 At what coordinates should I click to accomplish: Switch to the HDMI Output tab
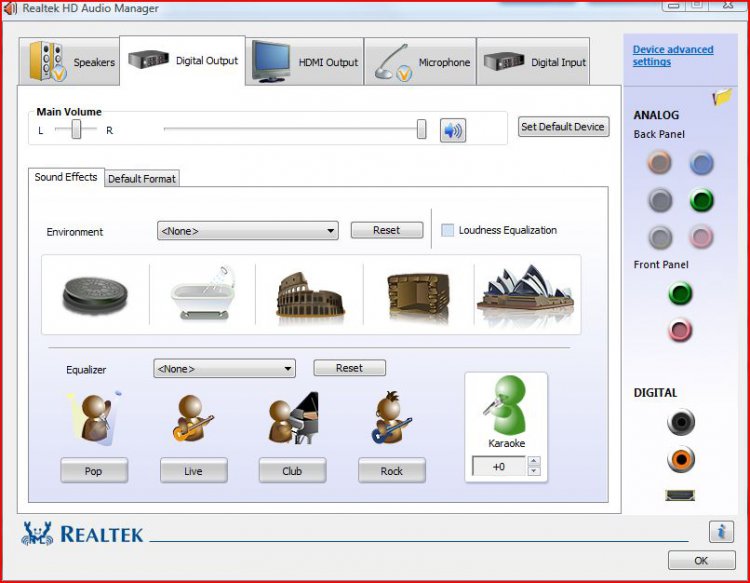tap(305, 62)
